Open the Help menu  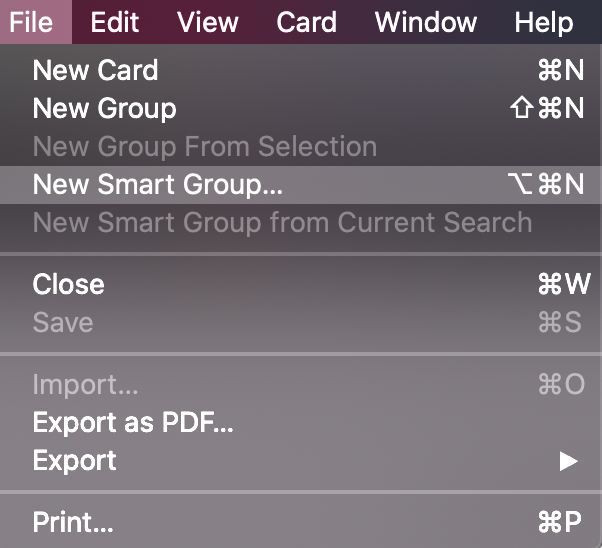(544, 21)
